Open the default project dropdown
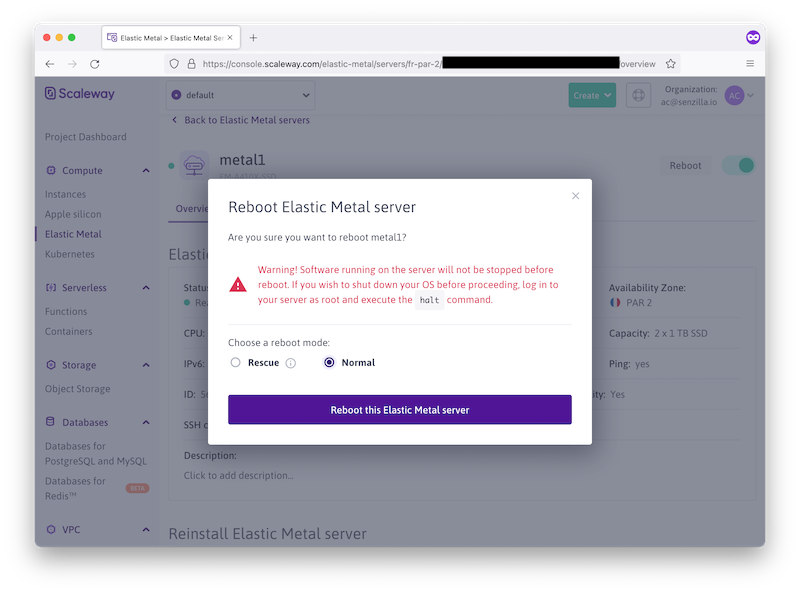The height and width of the screenshot is (593, 800). tap(240, 95)
